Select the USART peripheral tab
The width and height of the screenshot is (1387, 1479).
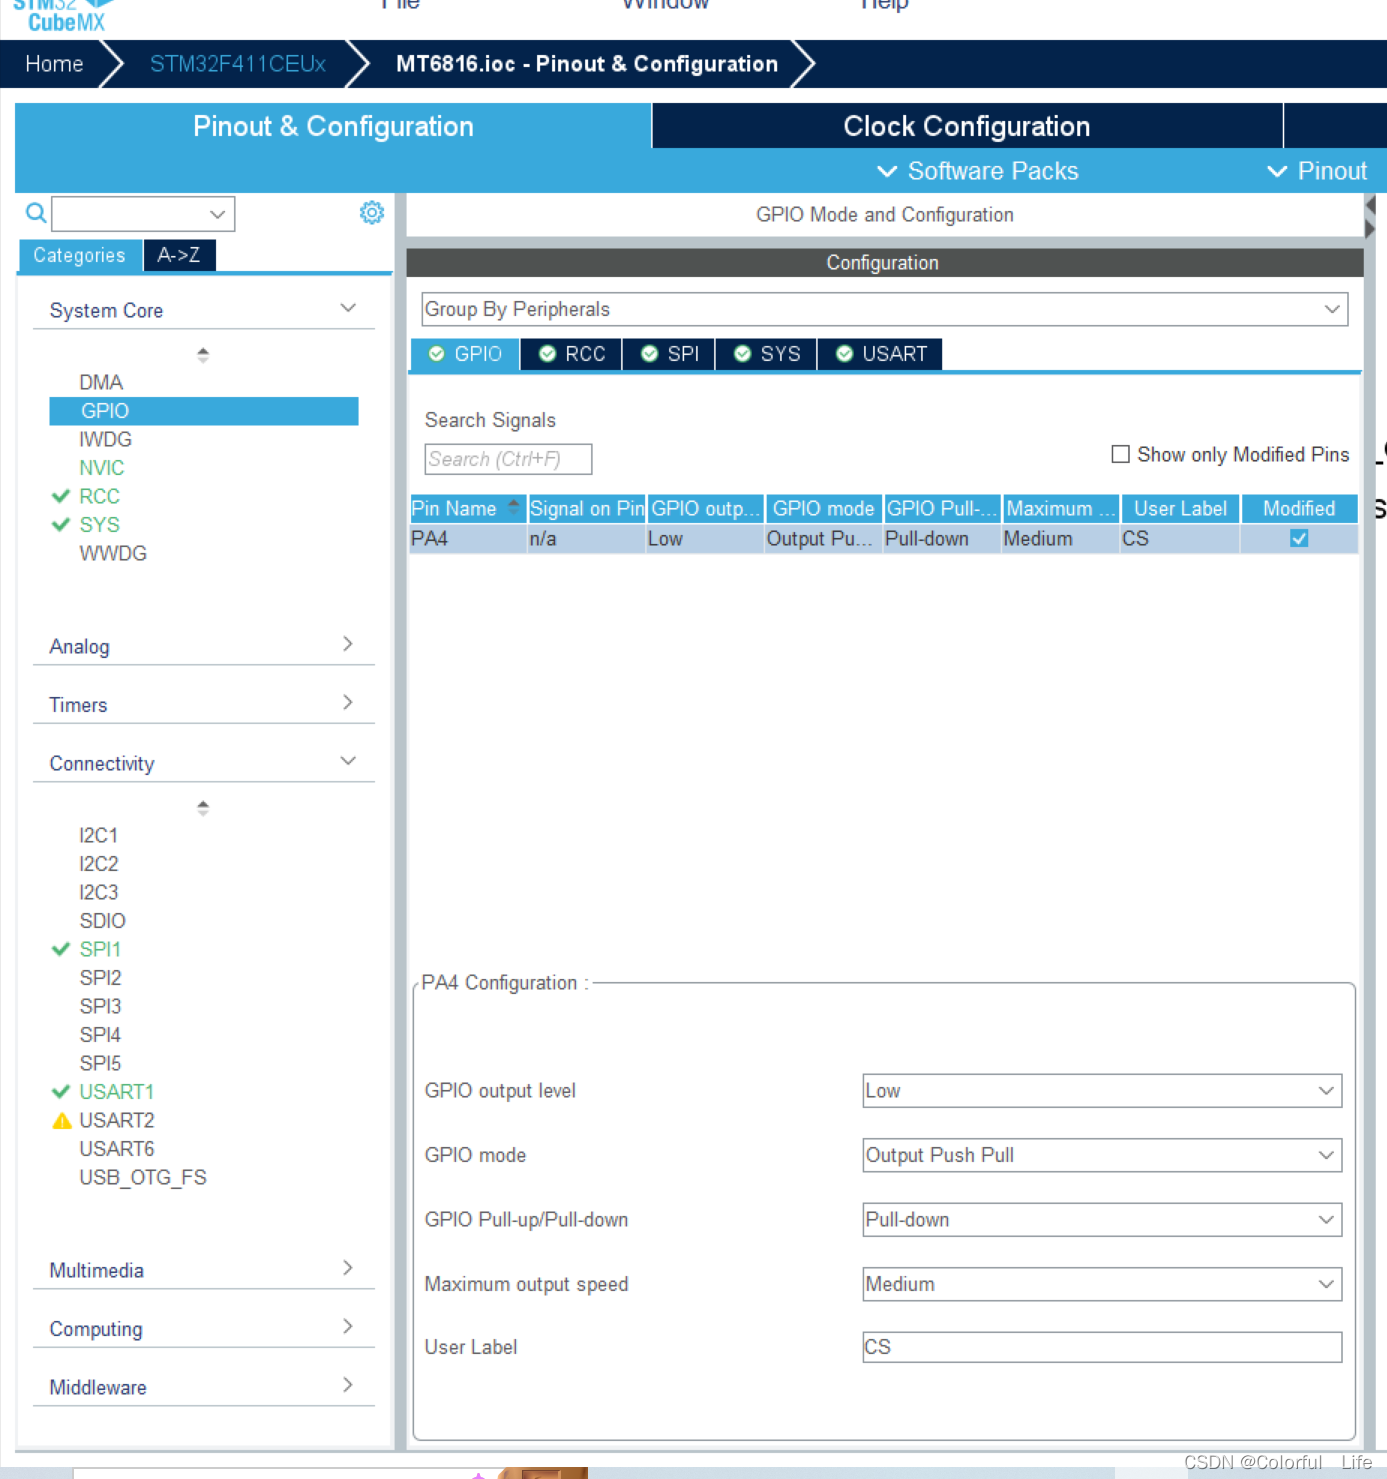coord(881,354)
